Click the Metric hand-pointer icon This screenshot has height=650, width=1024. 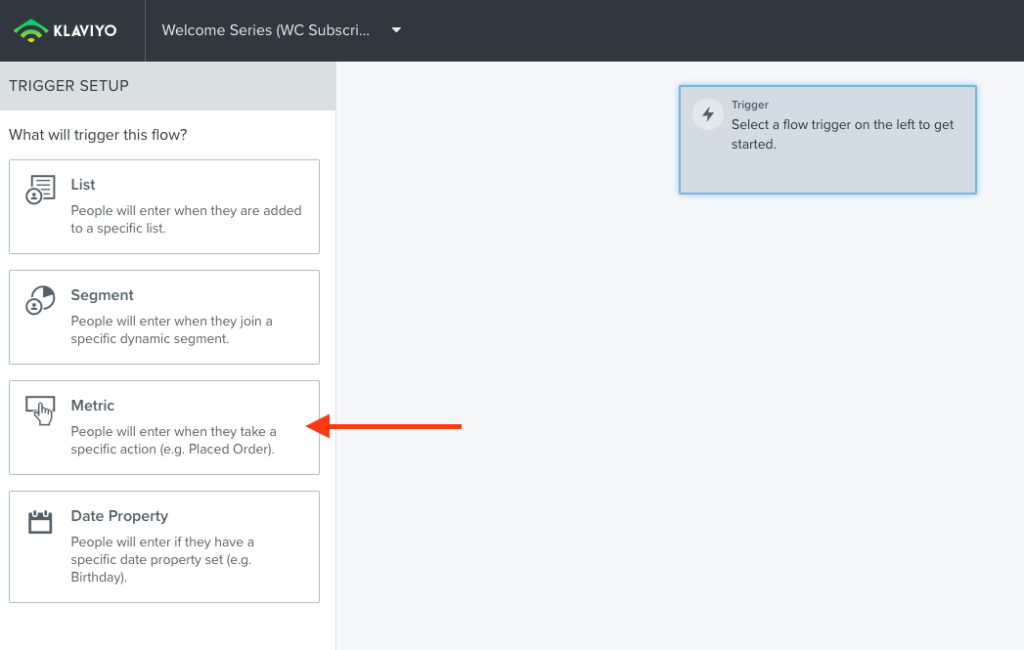coord(40,410)
